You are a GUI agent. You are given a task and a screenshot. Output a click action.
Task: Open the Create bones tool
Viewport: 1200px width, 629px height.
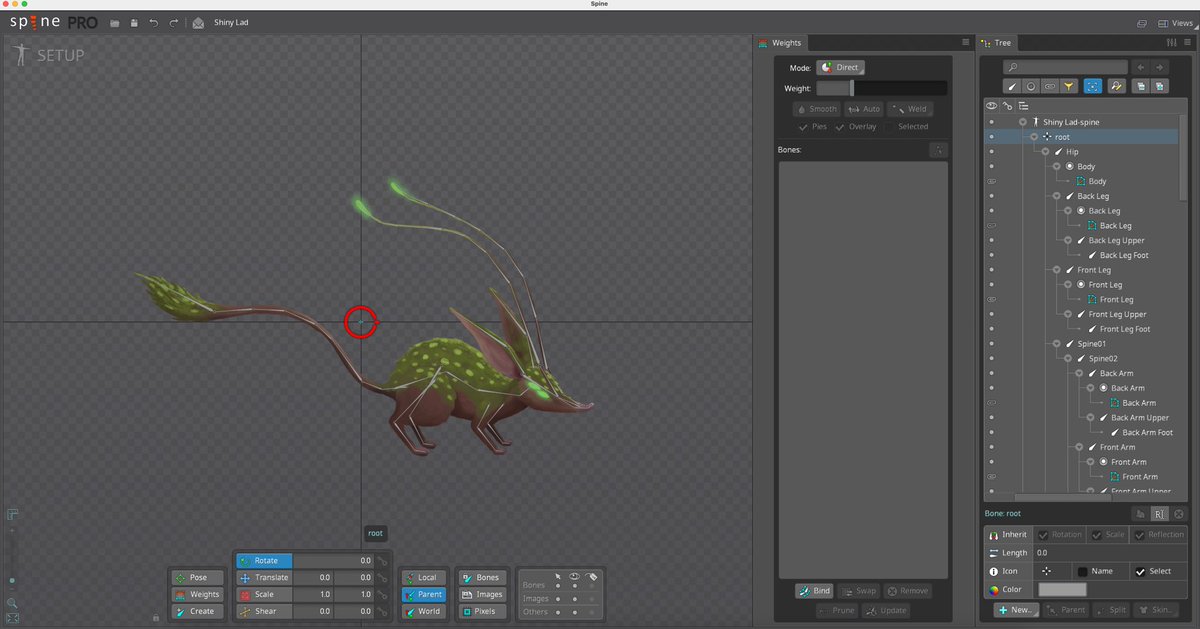[x=196, y=611]
